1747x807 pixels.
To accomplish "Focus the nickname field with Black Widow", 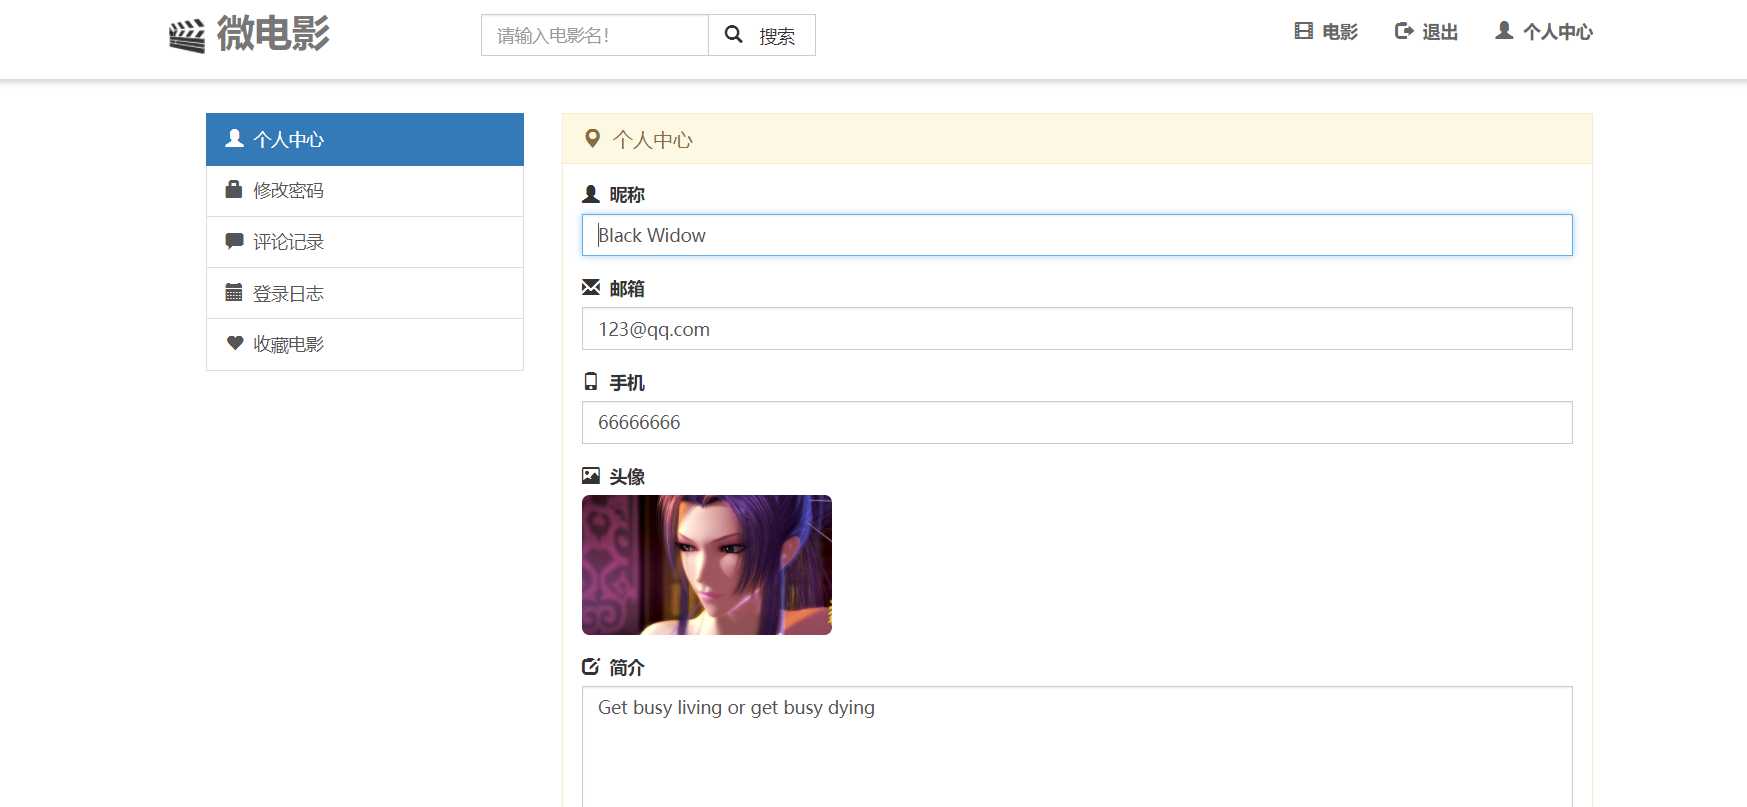I will click(1077, 235).
